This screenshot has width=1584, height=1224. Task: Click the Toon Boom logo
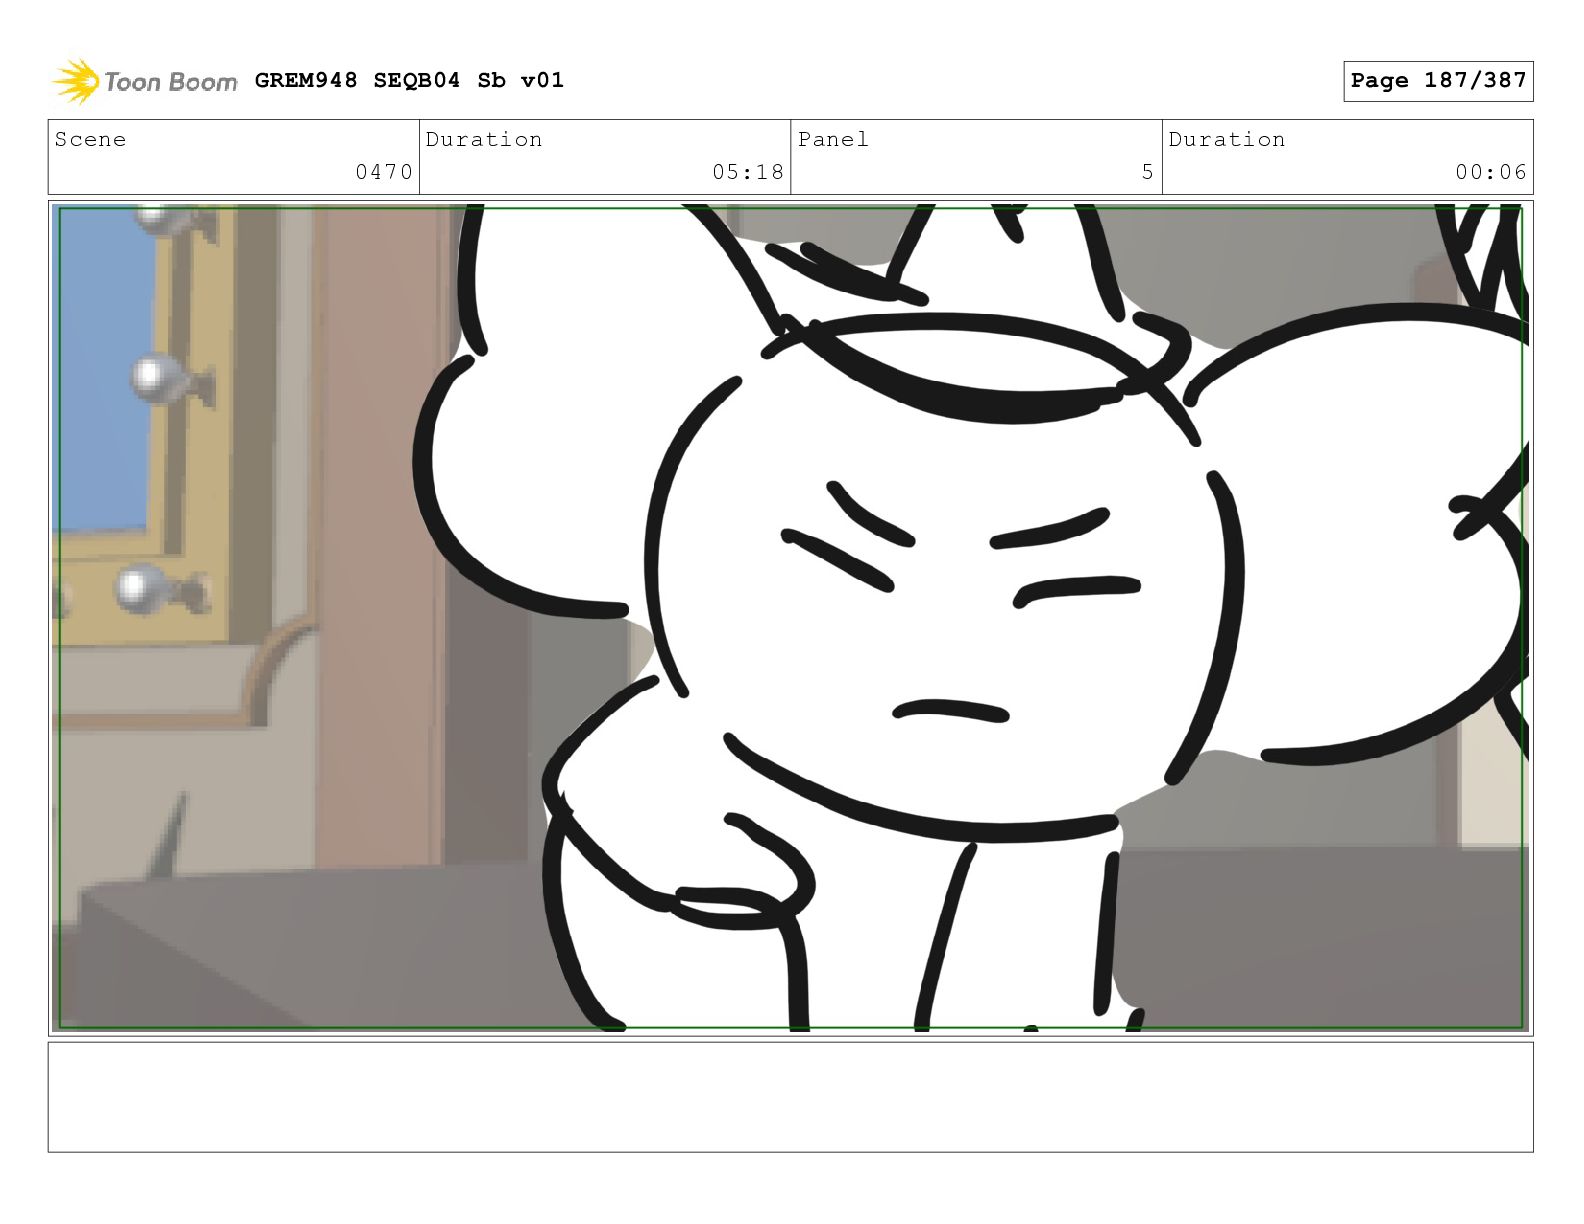(x=145, y=81)
